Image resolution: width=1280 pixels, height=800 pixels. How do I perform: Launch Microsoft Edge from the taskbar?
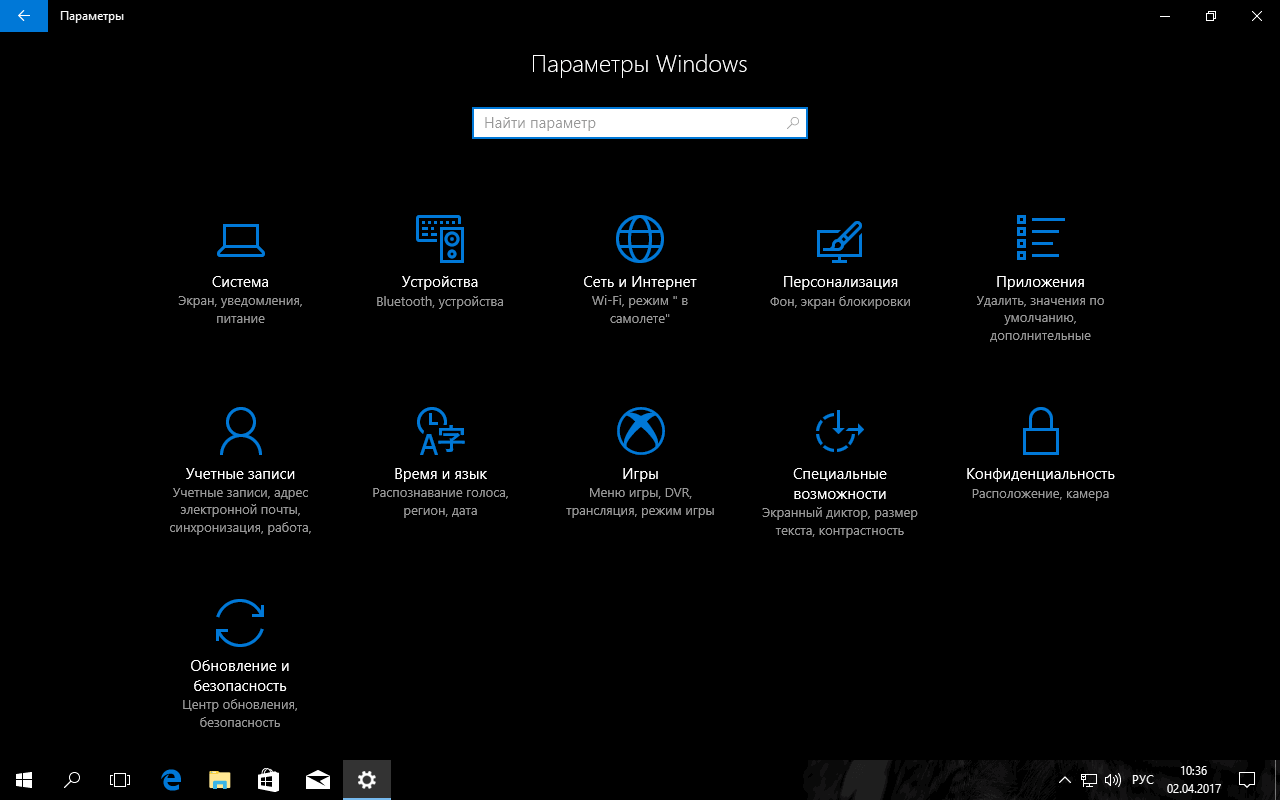[170, 780]
